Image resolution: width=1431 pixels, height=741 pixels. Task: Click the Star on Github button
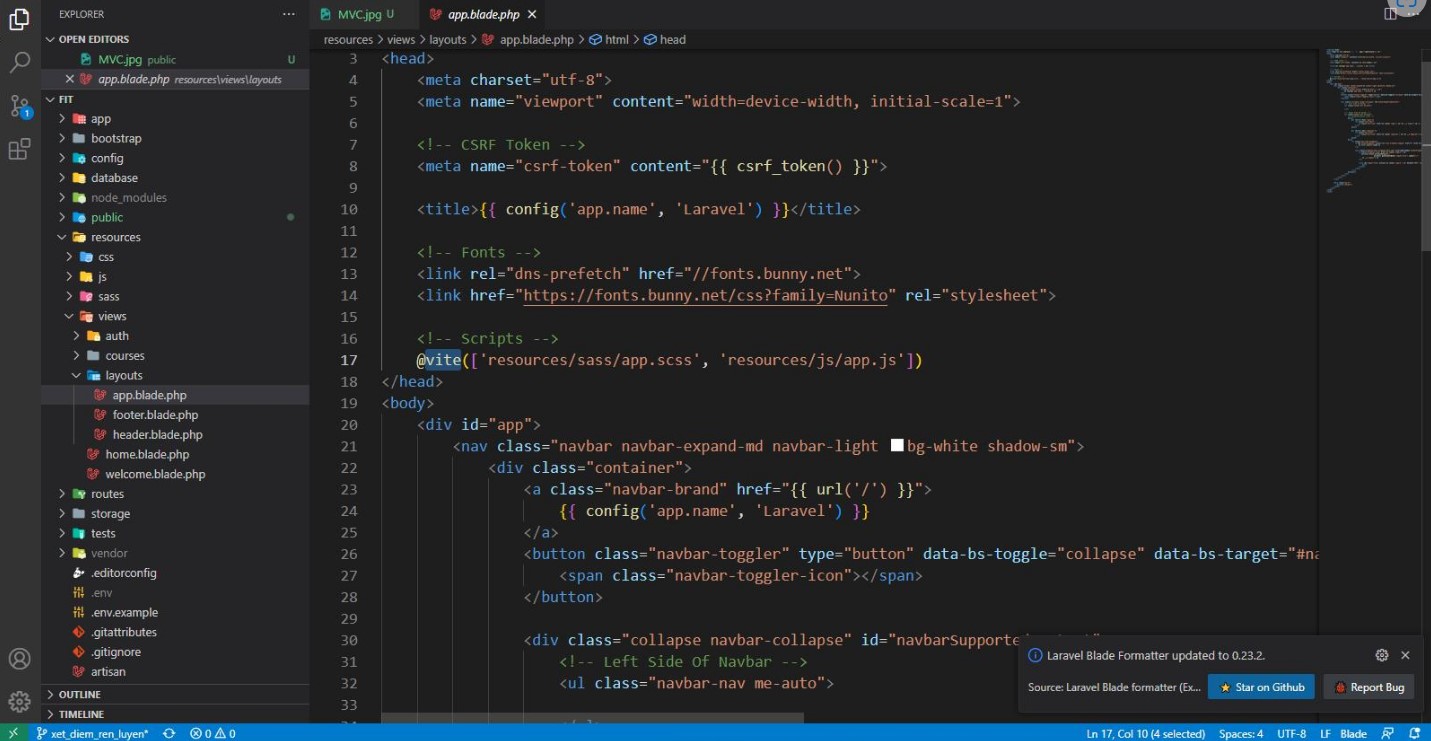[x=1260, y=687]
